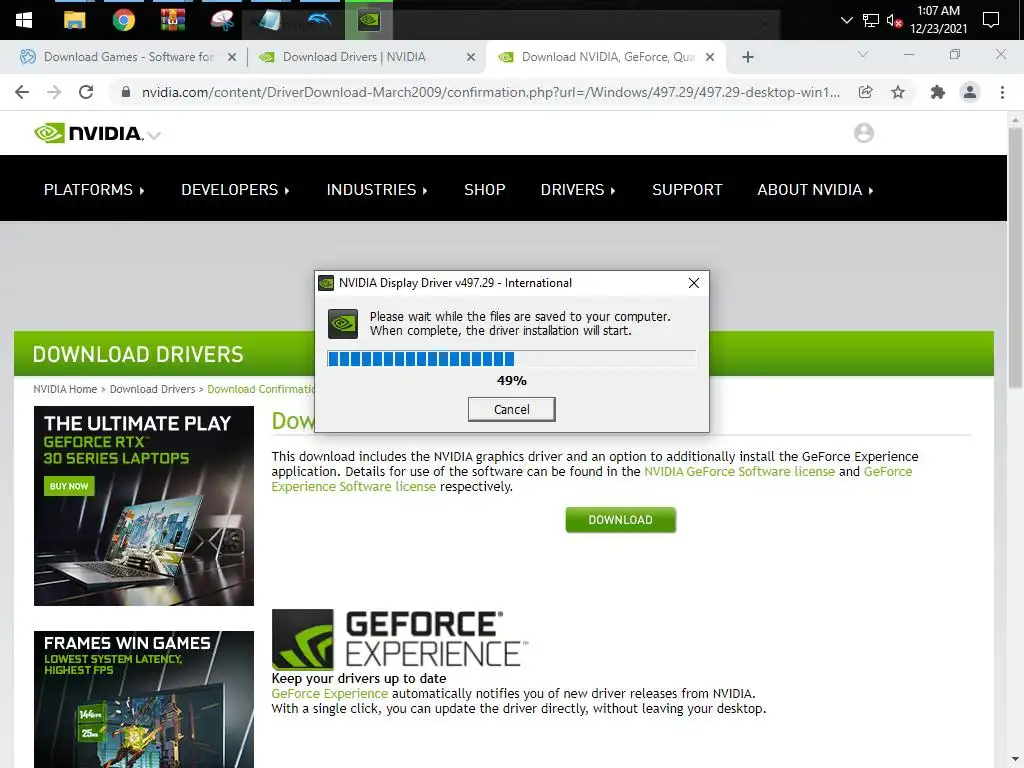Close the Download Games tab
This screenshot has width=1024, height=768.
tap(232, 57)
